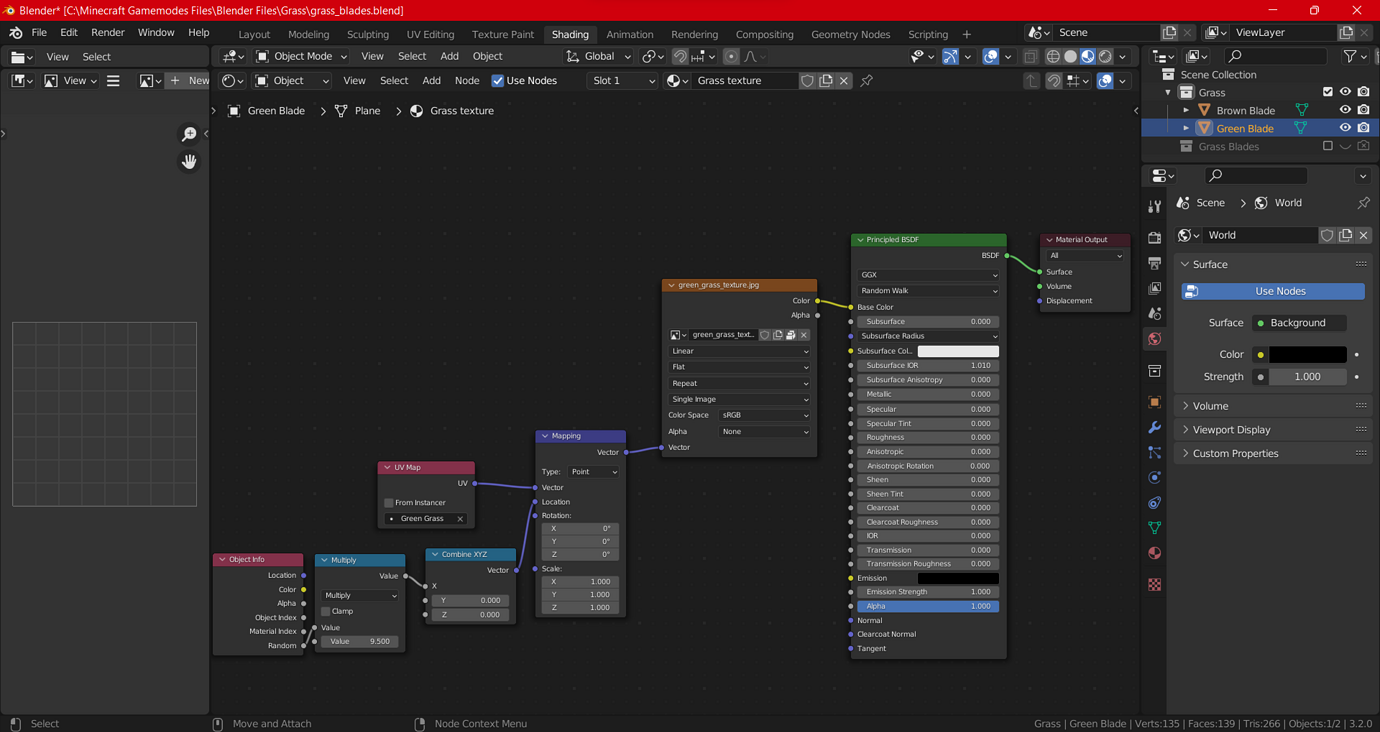Select the Modifier properties wrench icon
The height and width of the screenshot is (732, 1380).
(1154, 427)
